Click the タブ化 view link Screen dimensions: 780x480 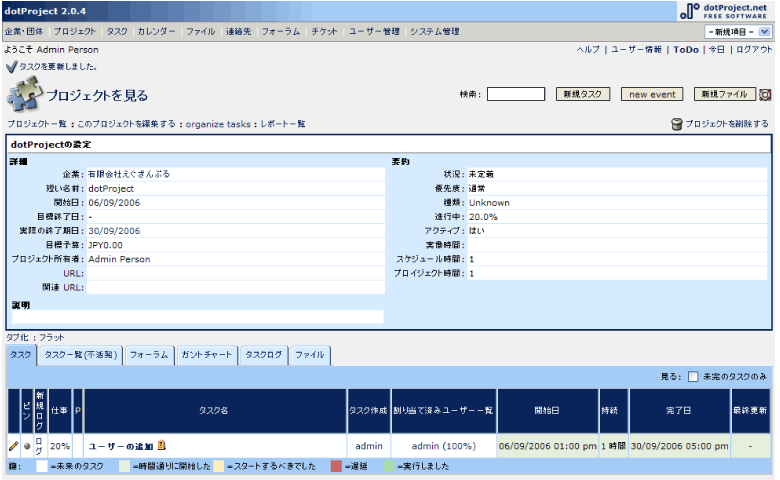pyautogui.click(x=17, y=337)
